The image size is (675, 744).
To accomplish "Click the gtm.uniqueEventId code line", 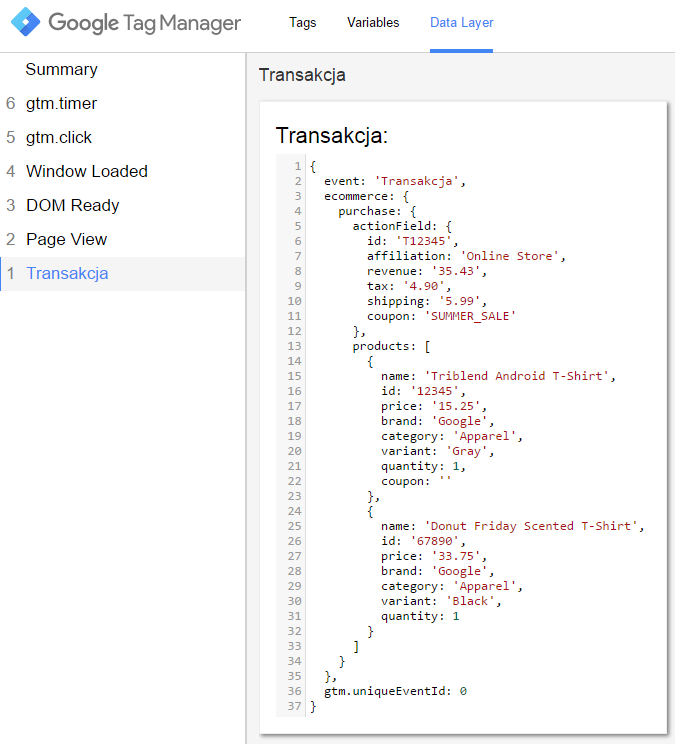I will coord(395,691).
